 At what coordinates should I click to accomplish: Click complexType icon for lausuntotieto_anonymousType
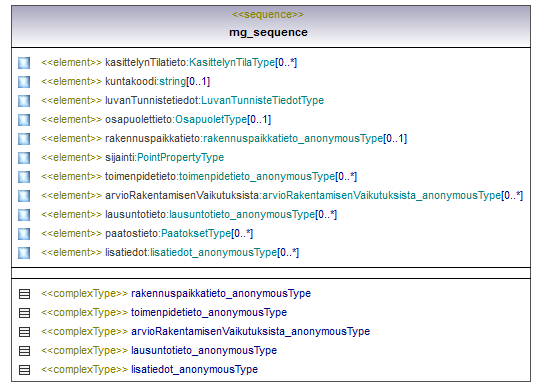24,350
